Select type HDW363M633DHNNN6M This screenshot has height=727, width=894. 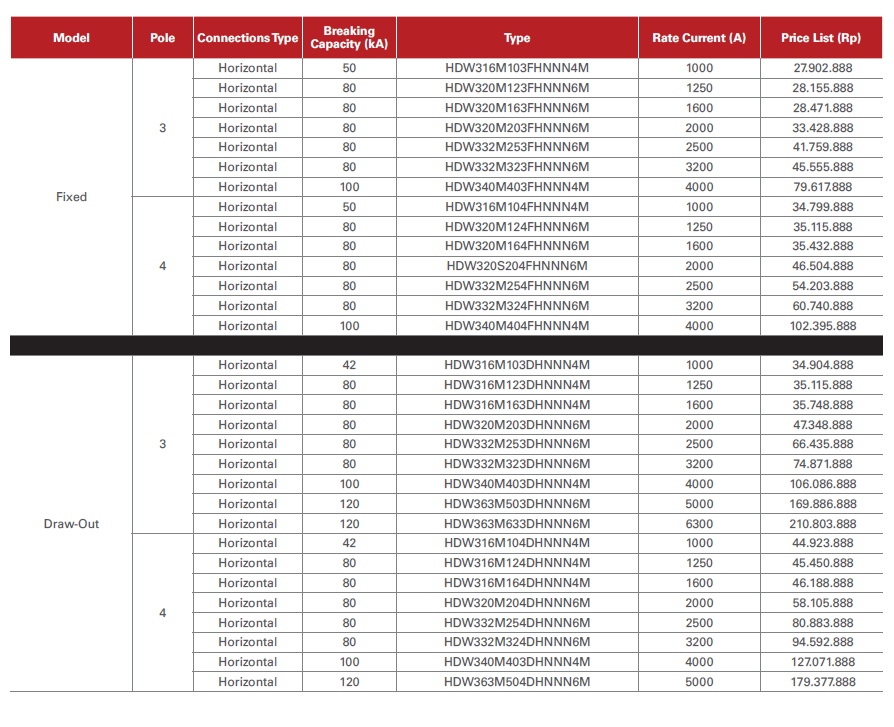click(517, 523)
